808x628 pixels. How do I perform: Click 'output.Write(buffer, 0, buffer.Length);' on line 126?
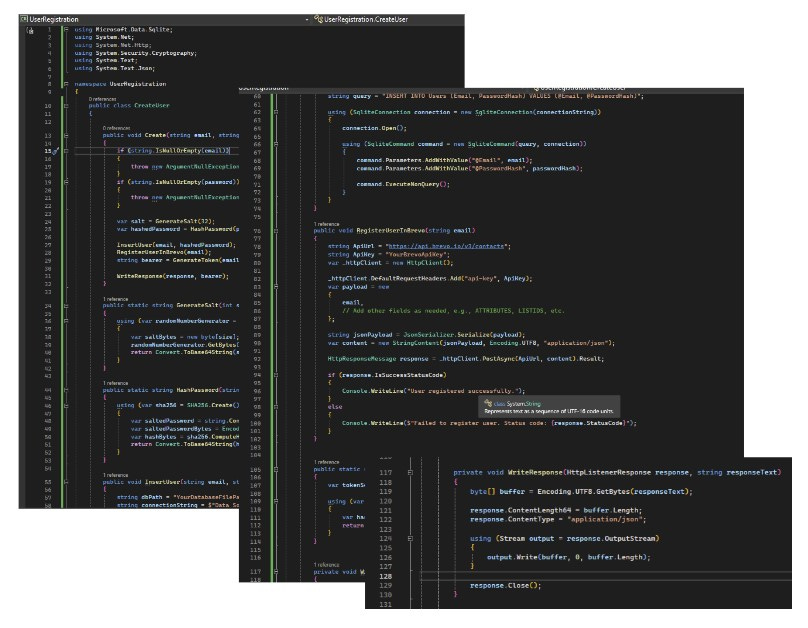pos(568,557)
